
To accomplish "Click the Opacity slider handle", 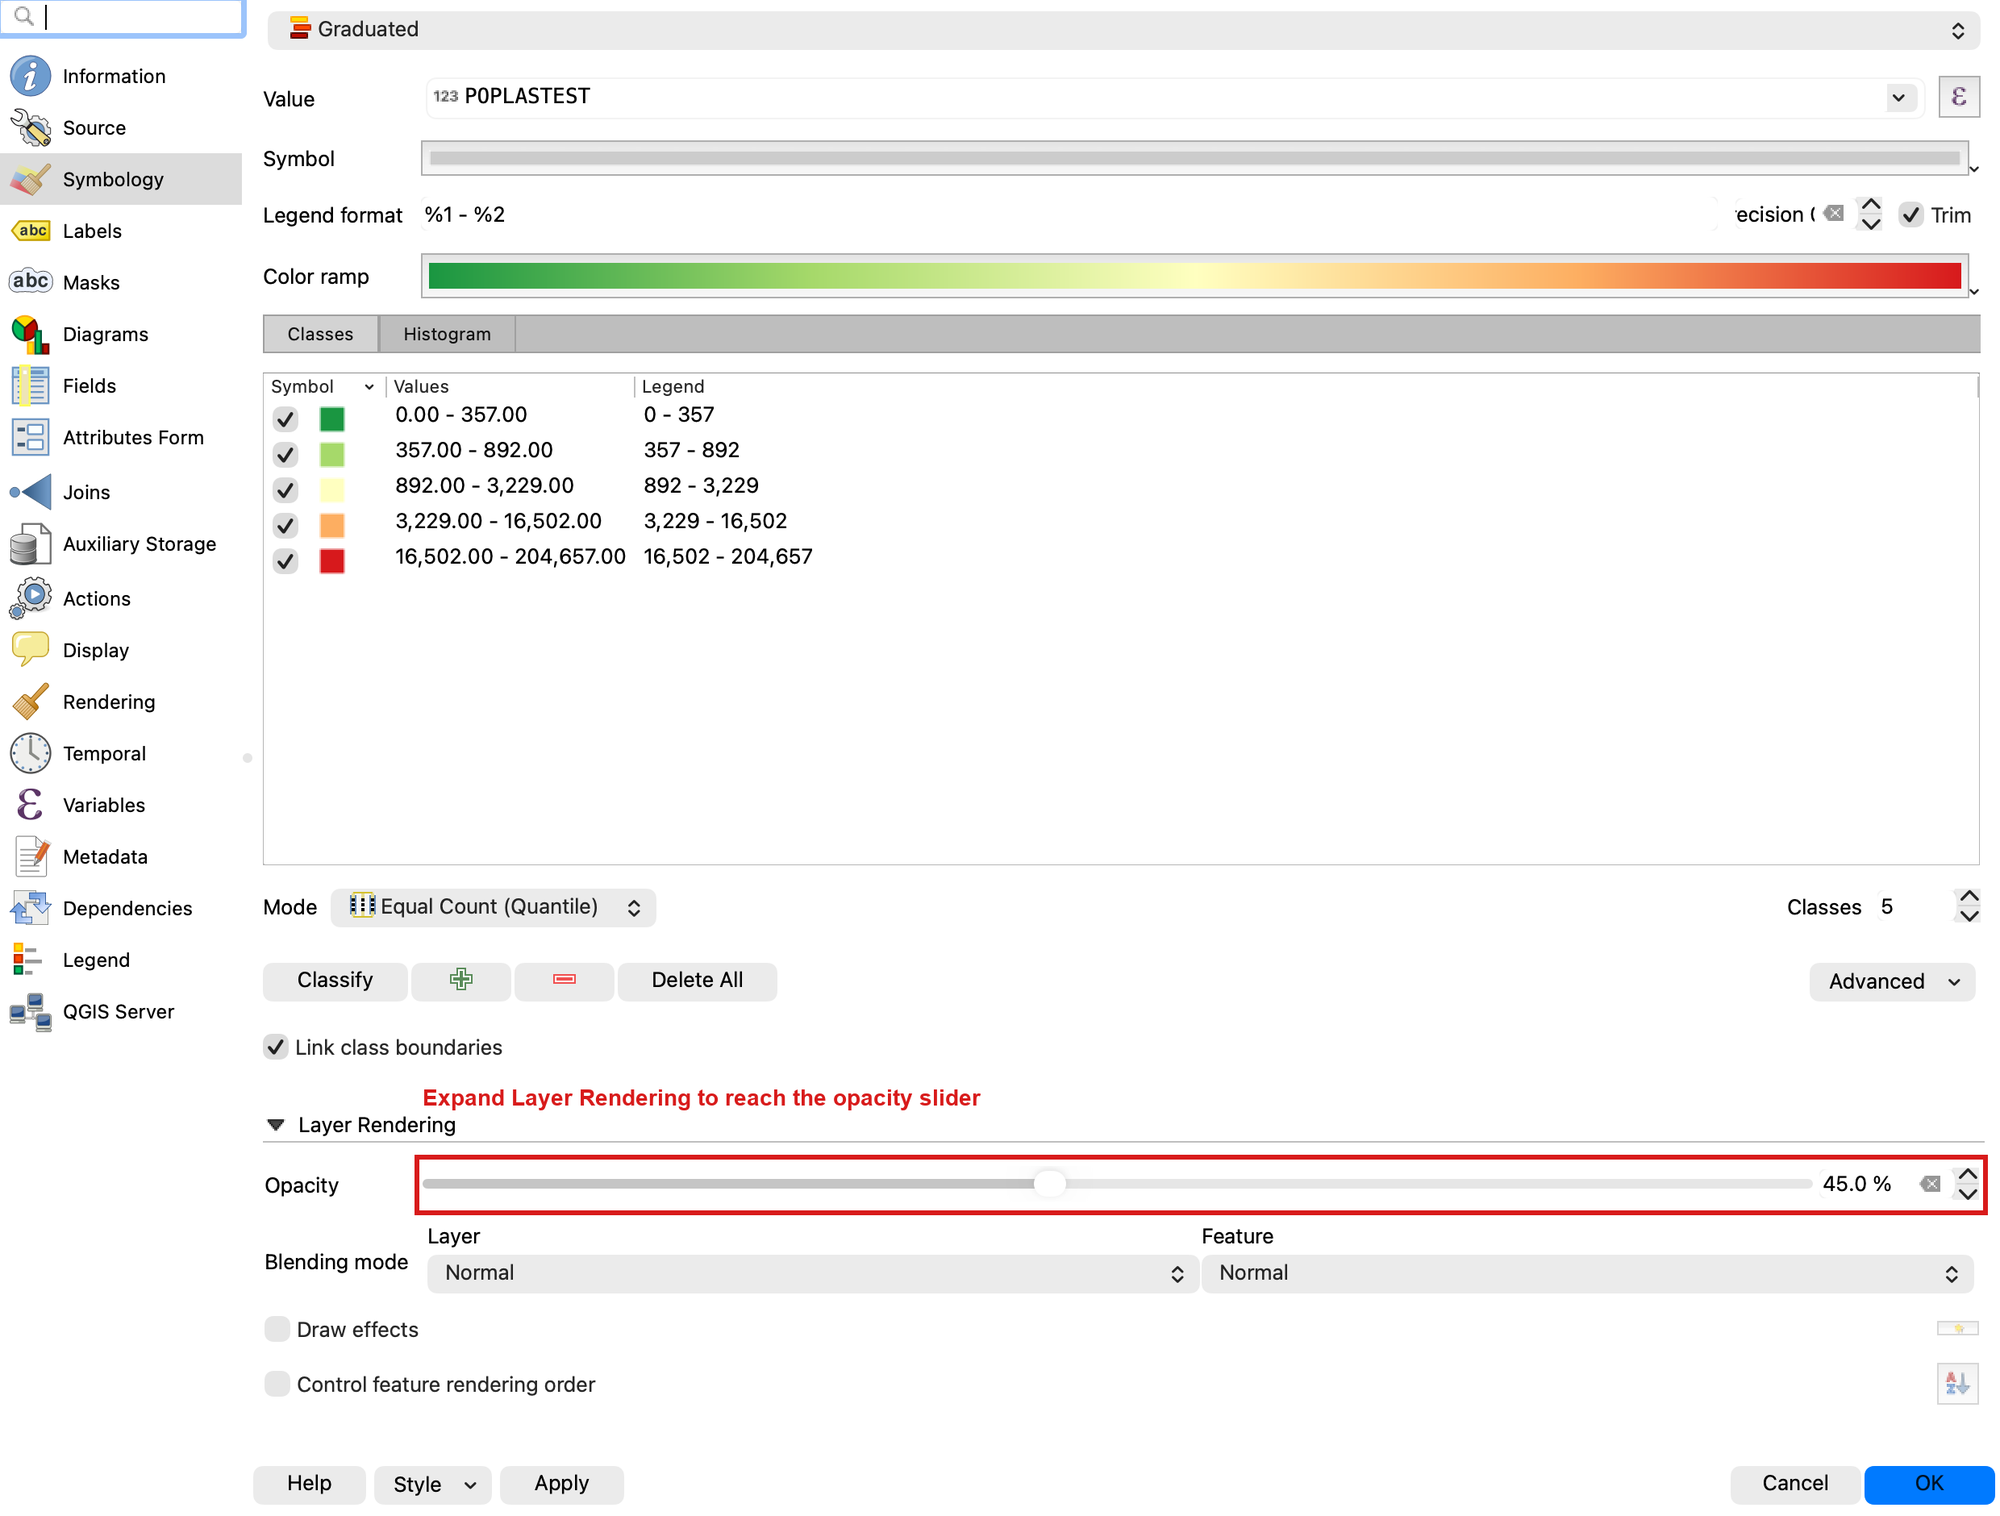I will (1049, 1184).
